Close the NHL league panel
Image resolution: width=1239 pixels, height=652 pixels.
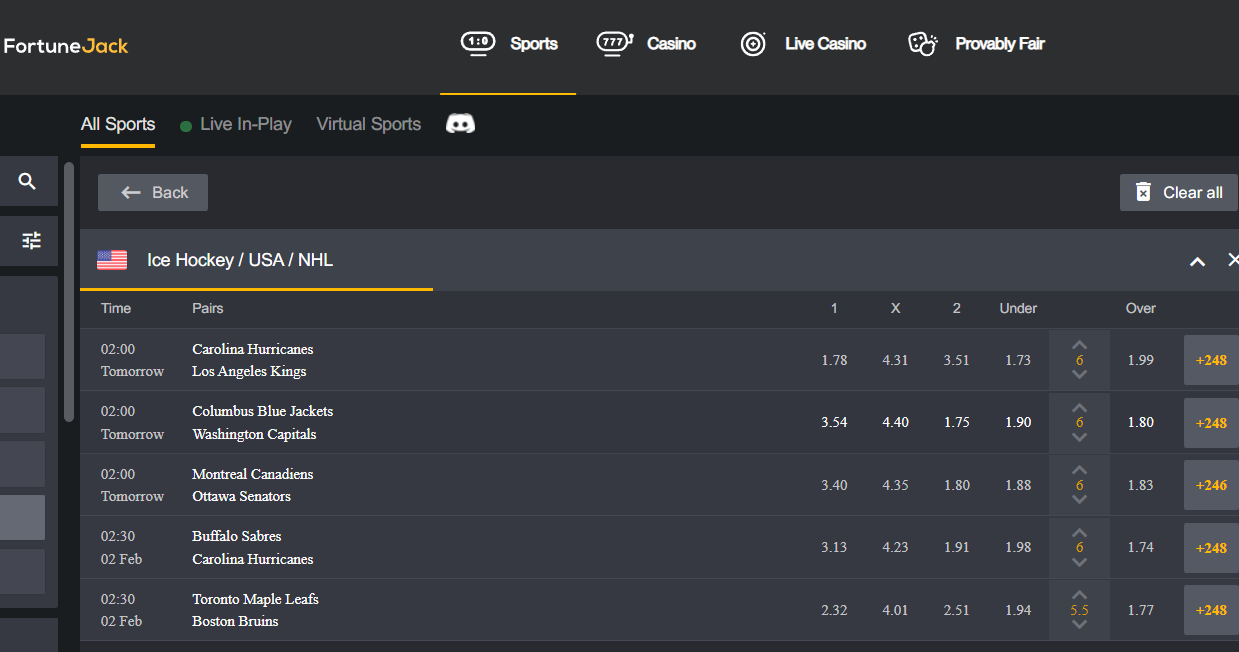(x=1232, y=260)
